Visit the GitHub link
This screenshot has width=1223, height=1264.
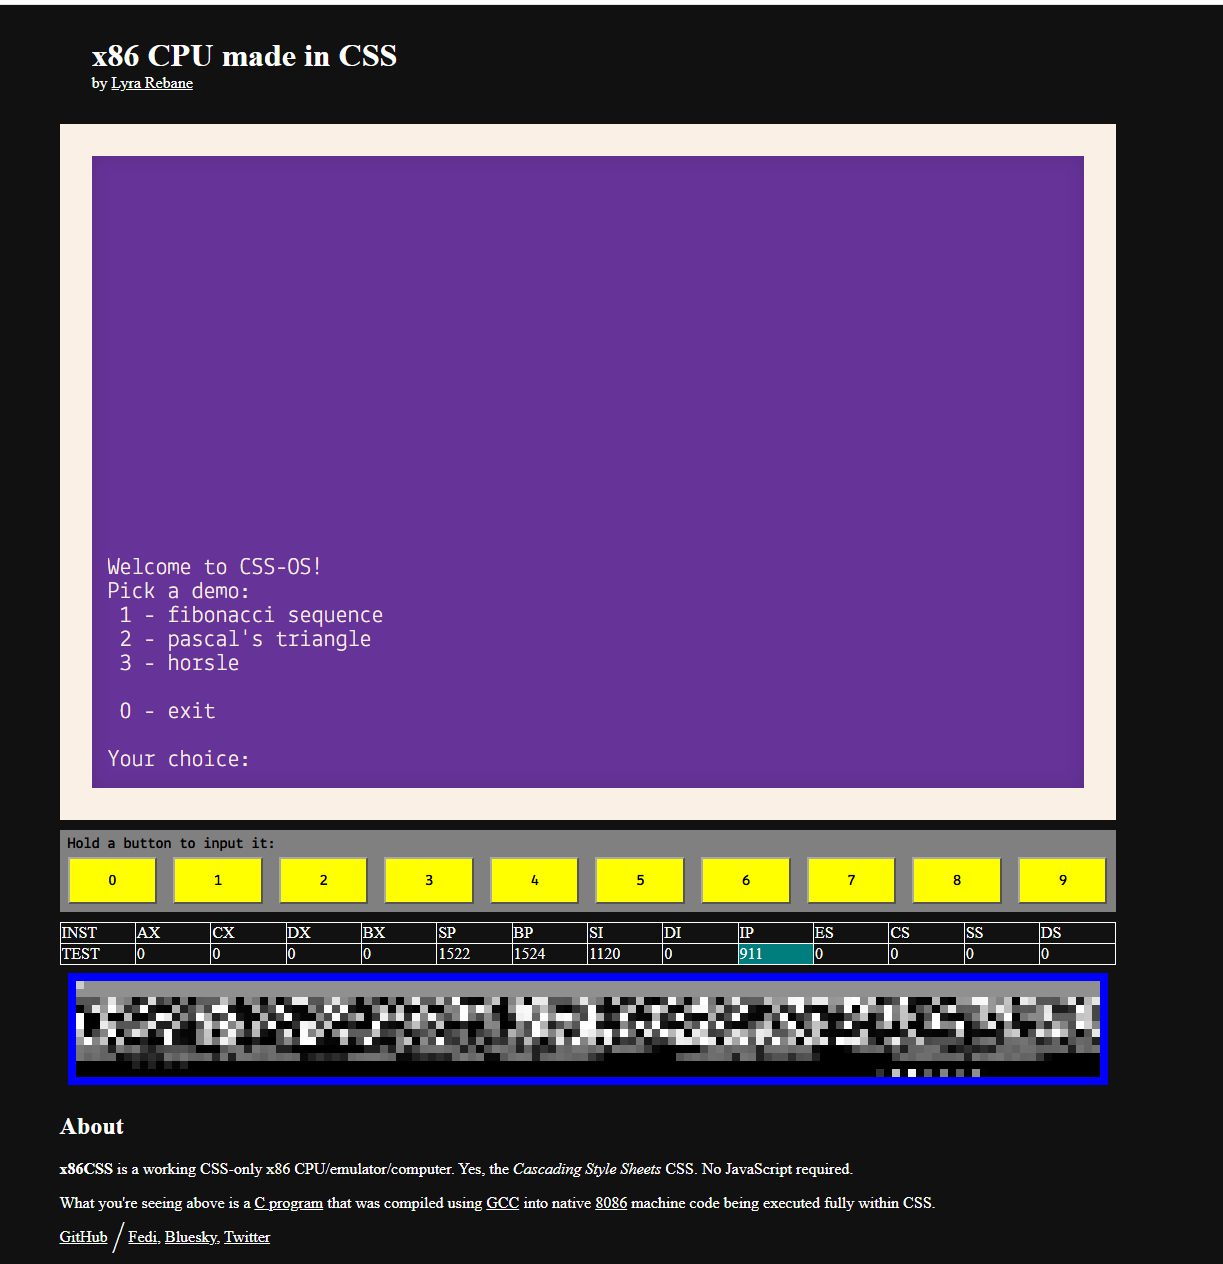click(x=83, y=1237)
